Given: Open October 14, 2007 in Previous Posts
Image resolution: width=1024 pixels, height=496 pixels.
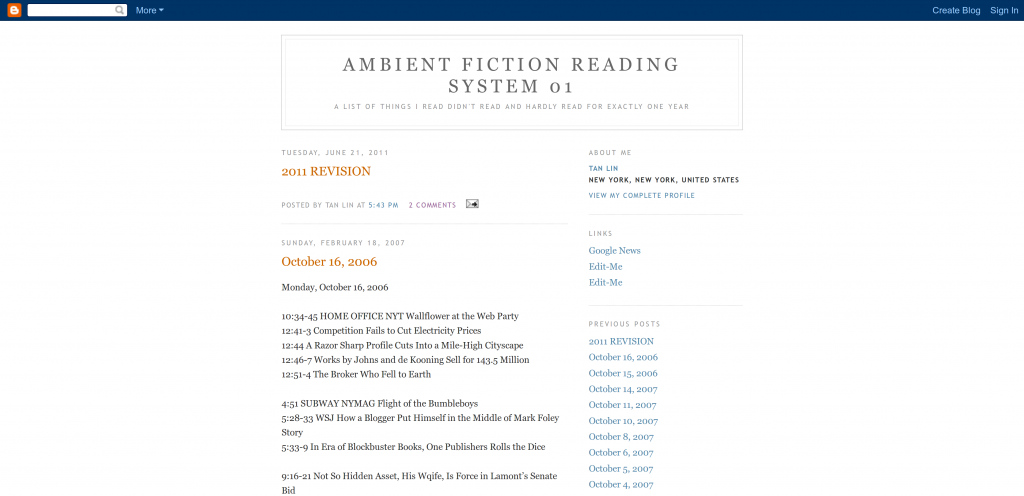Looking at the screenshot, I should tap(623, 389).
